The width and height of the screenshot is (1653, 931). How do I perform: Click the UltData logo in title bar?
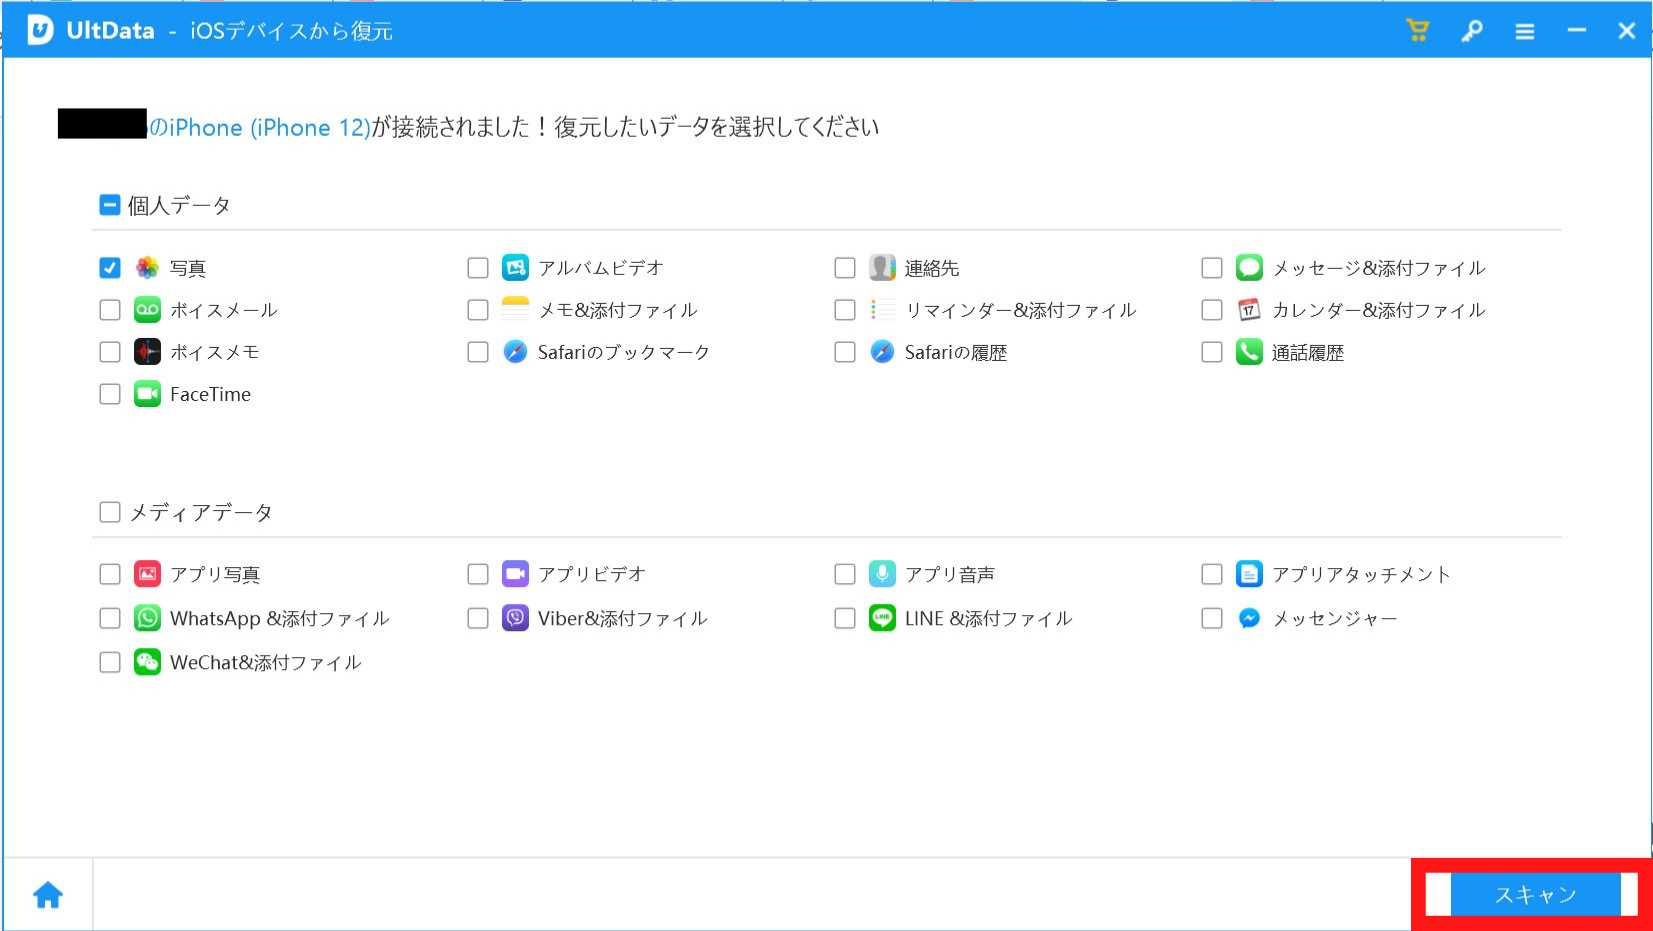coord(40,30)
